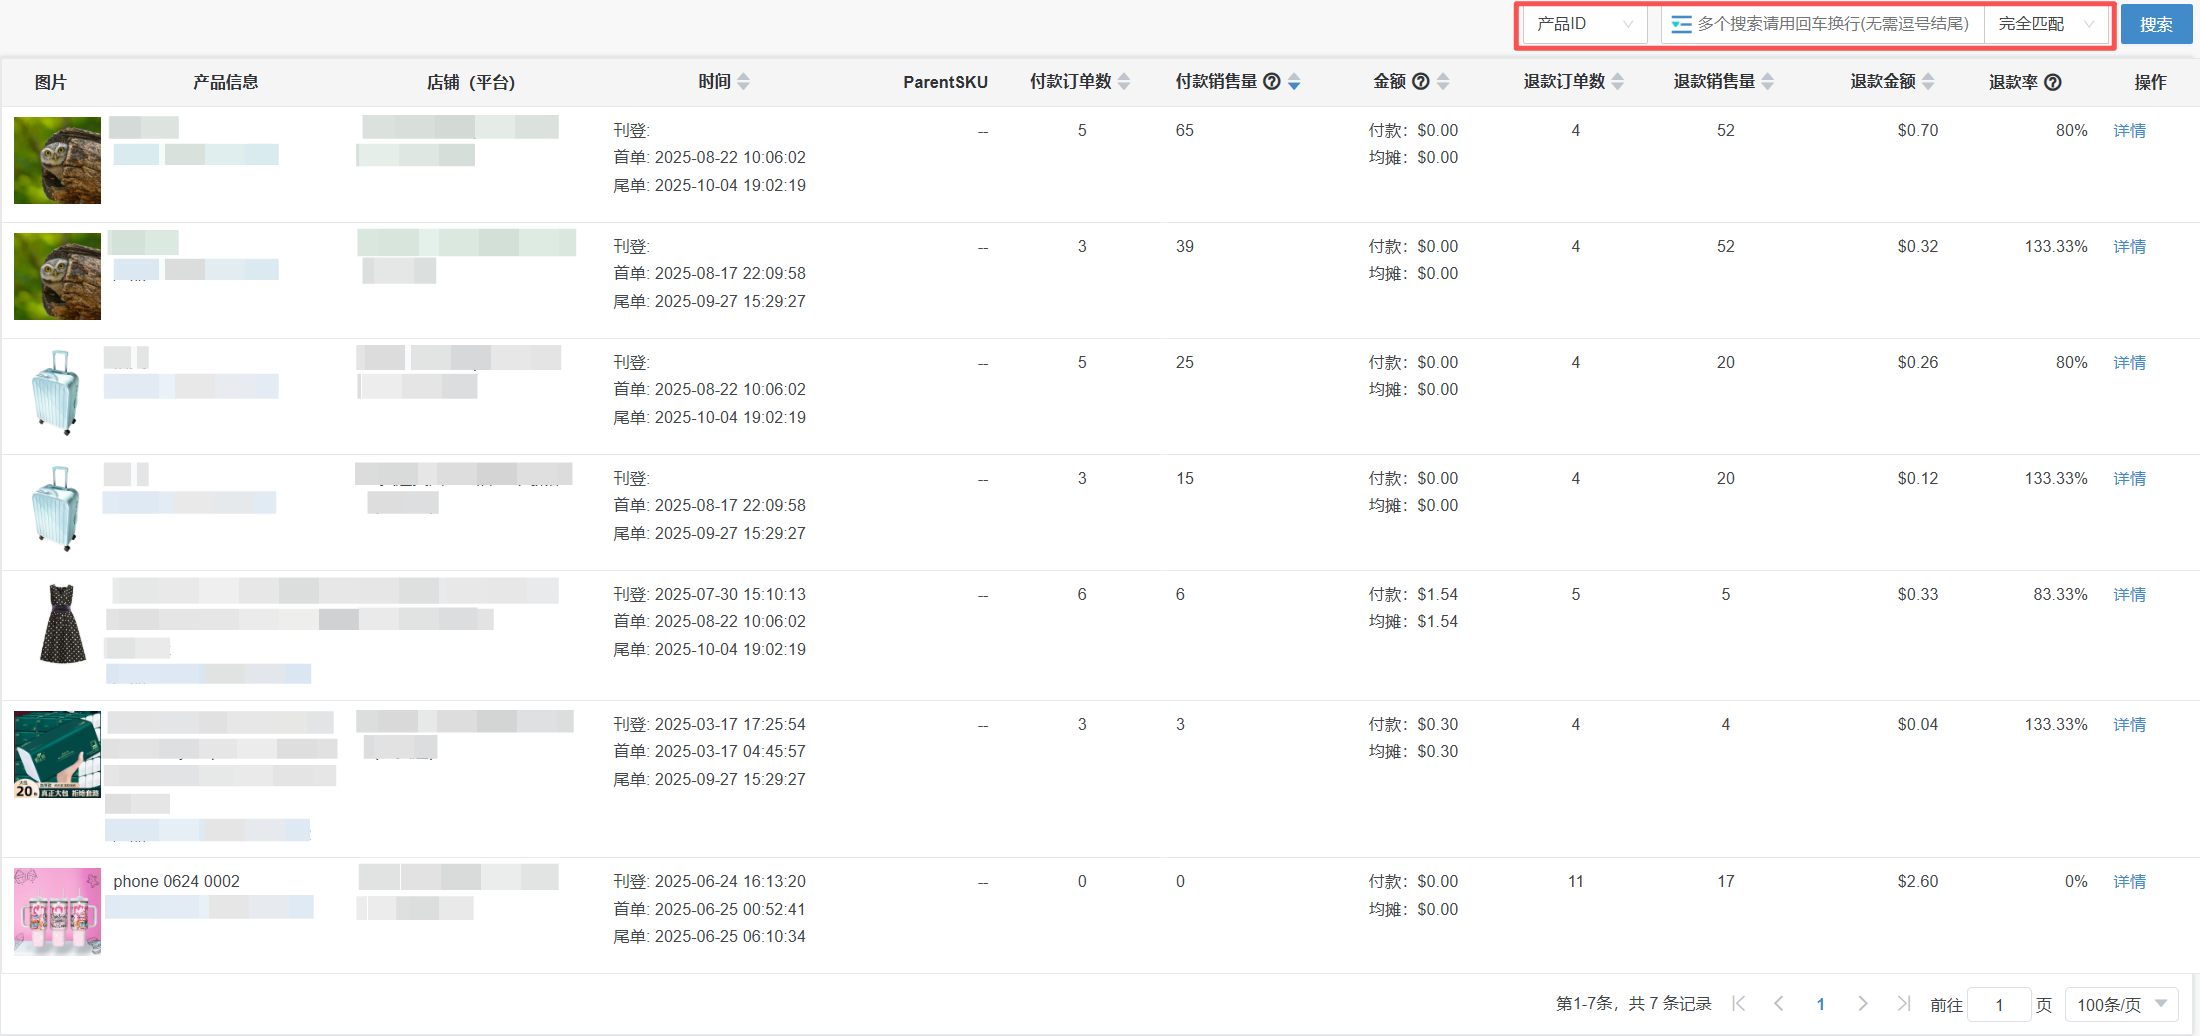Expand the 100条/页 page size dropdown

tap(2121, 1005)
